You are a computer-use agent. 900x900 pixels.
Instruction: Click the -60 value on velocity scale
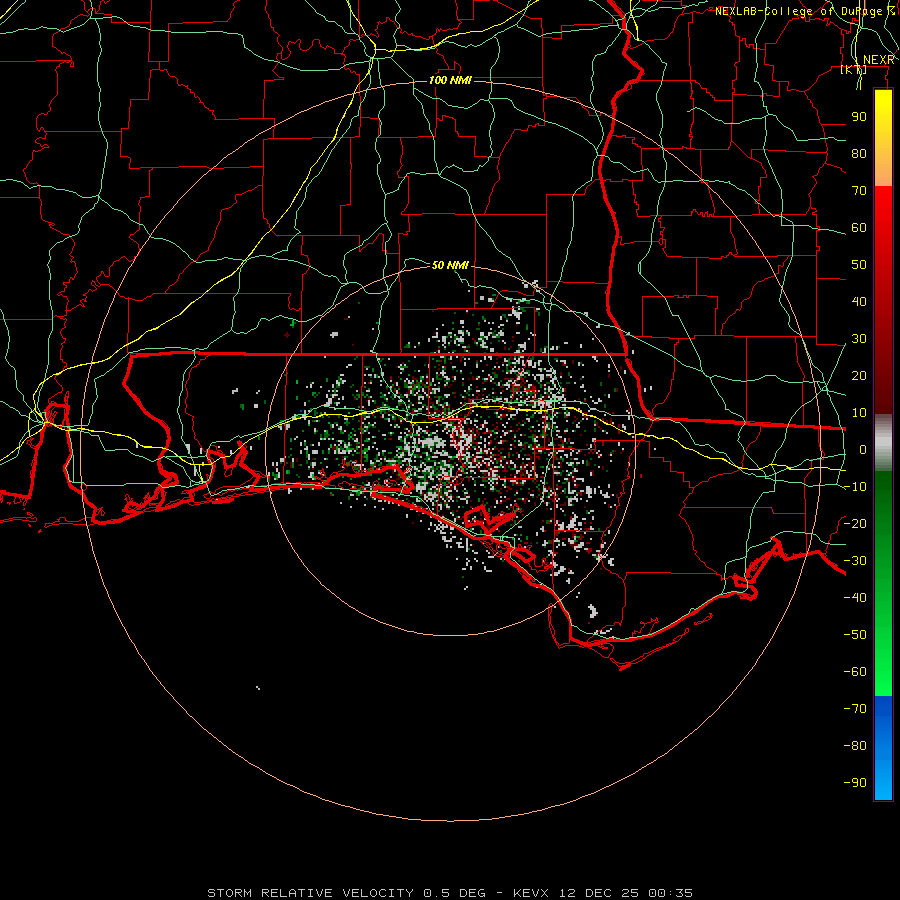(855, 672)
